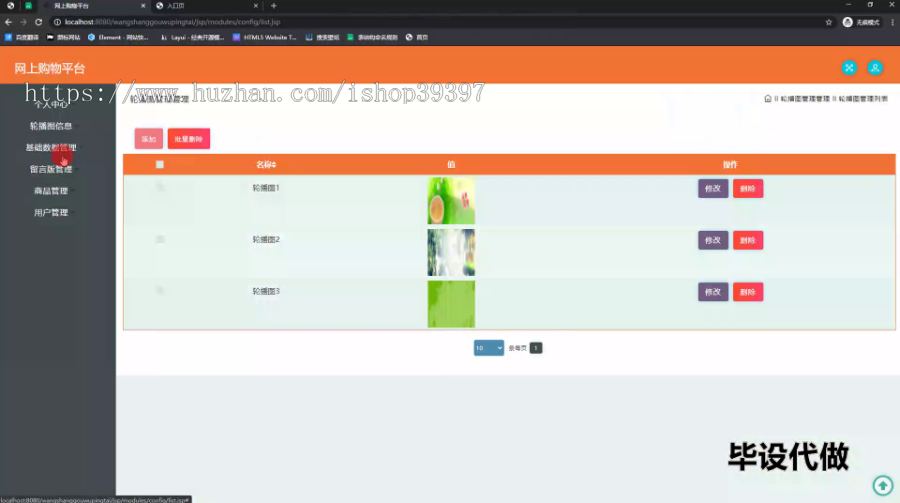Open the green thumbnail for 轮播图3
This screenshot has height=503, width=900.
(x=451, y=304)
